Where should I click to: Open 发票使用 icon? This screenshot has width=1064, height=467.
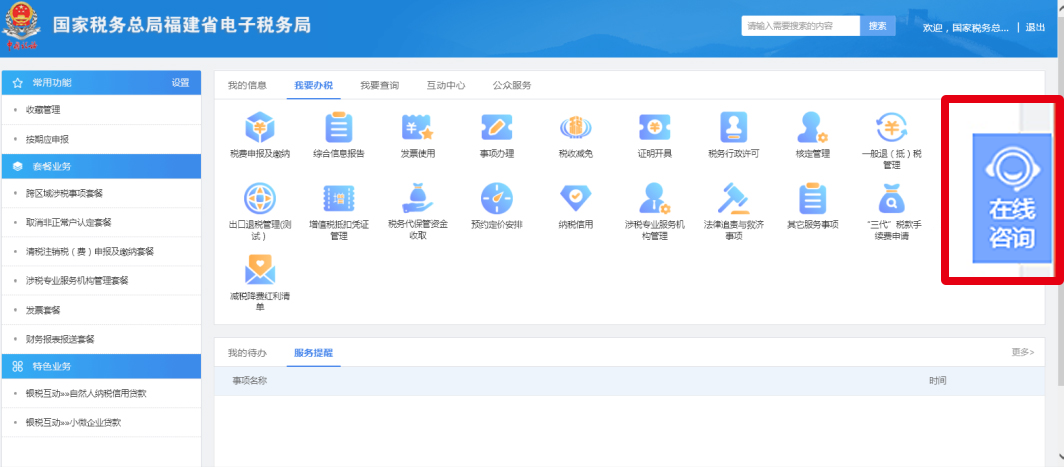[x=418, y=128]
